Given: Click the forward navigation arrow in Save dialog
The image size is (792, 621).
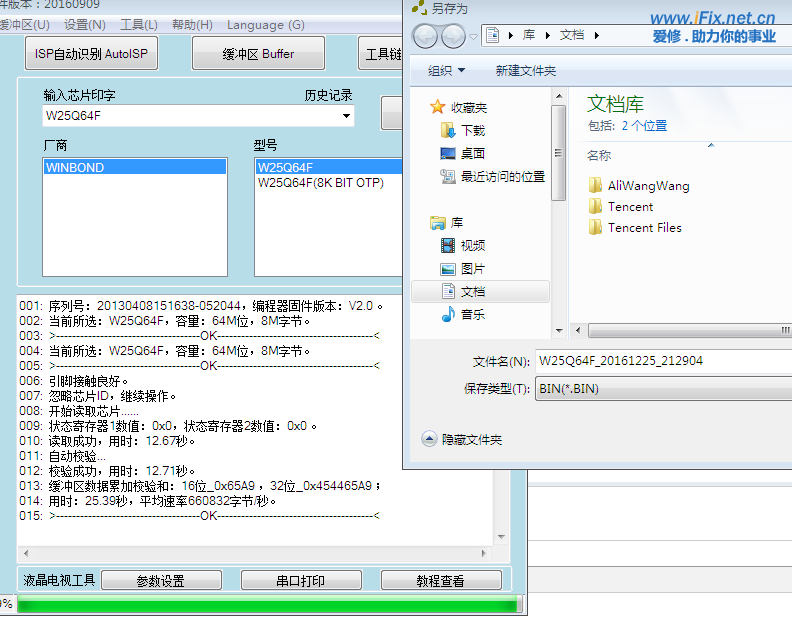Looking at the screenshot, I should tap(453, 36).
